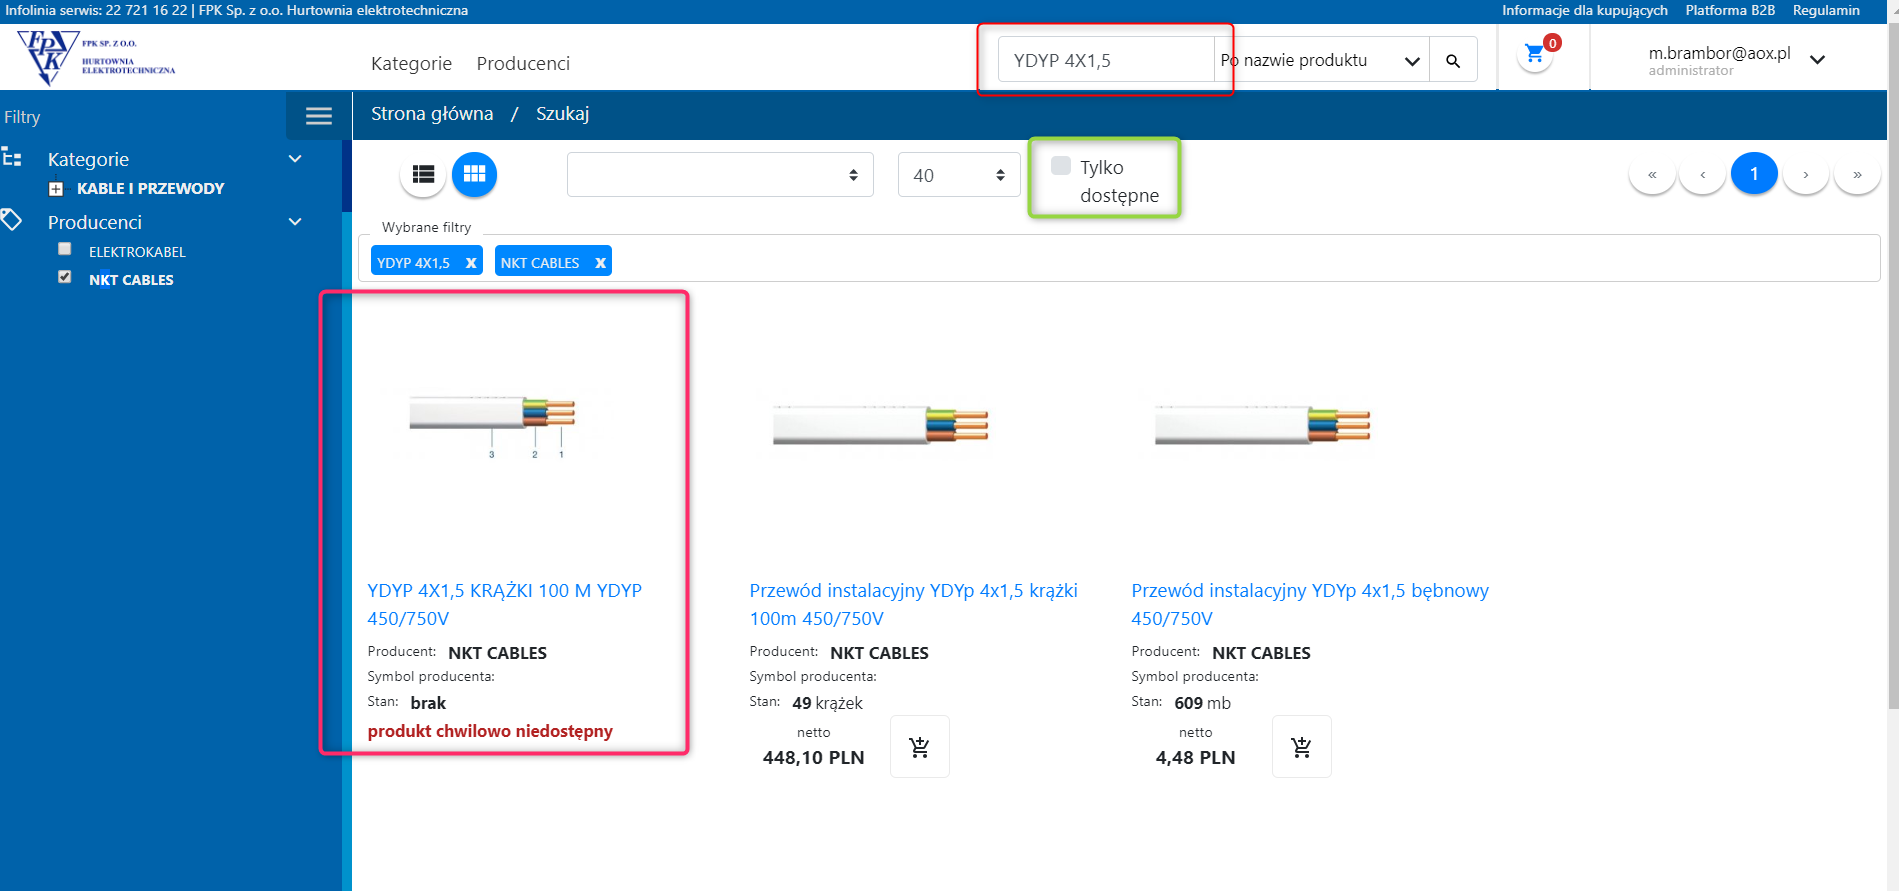This screenshot has height=891, width=1899.
Task: Open the Platforma B2B link
Action: tap(1729, 10)
